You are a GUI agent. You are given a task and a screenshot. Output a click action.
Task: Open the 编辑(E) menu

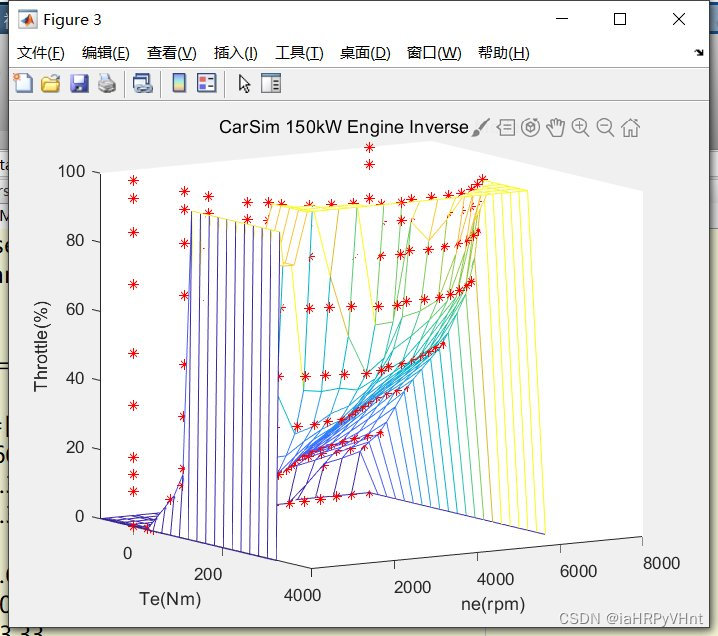point(106,53)
